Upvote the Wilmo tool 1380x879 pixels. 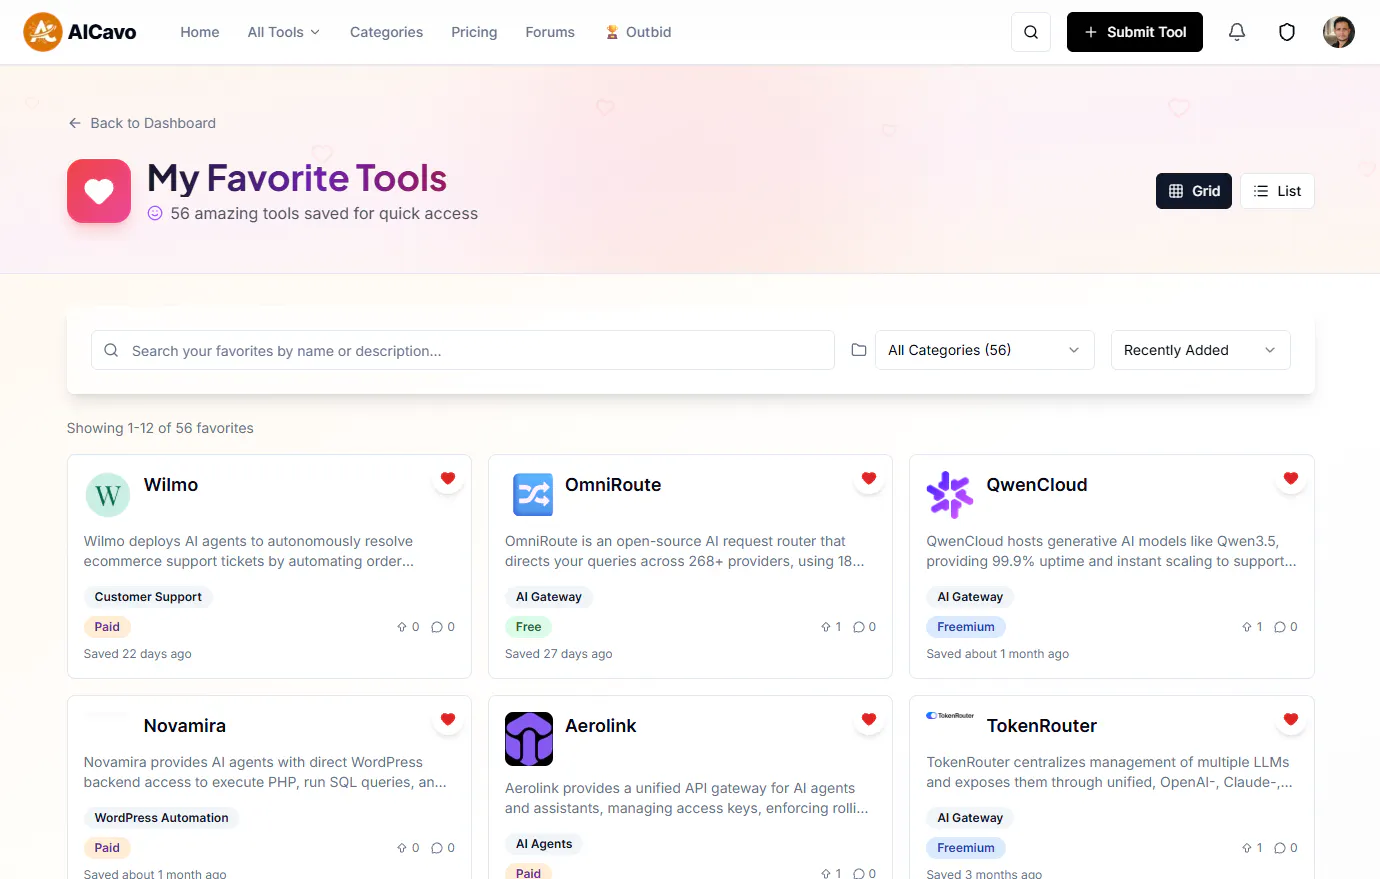[408, 627]
